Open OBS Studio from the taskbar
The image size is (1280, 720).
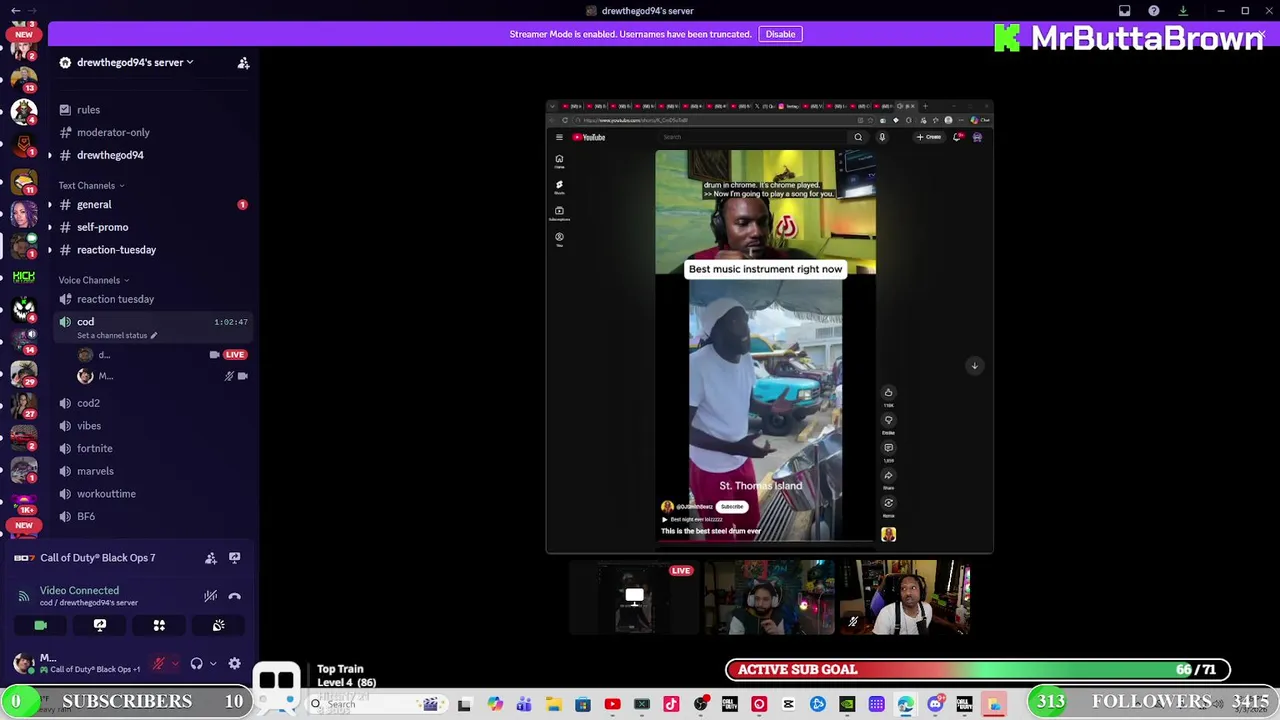(700, 704)
